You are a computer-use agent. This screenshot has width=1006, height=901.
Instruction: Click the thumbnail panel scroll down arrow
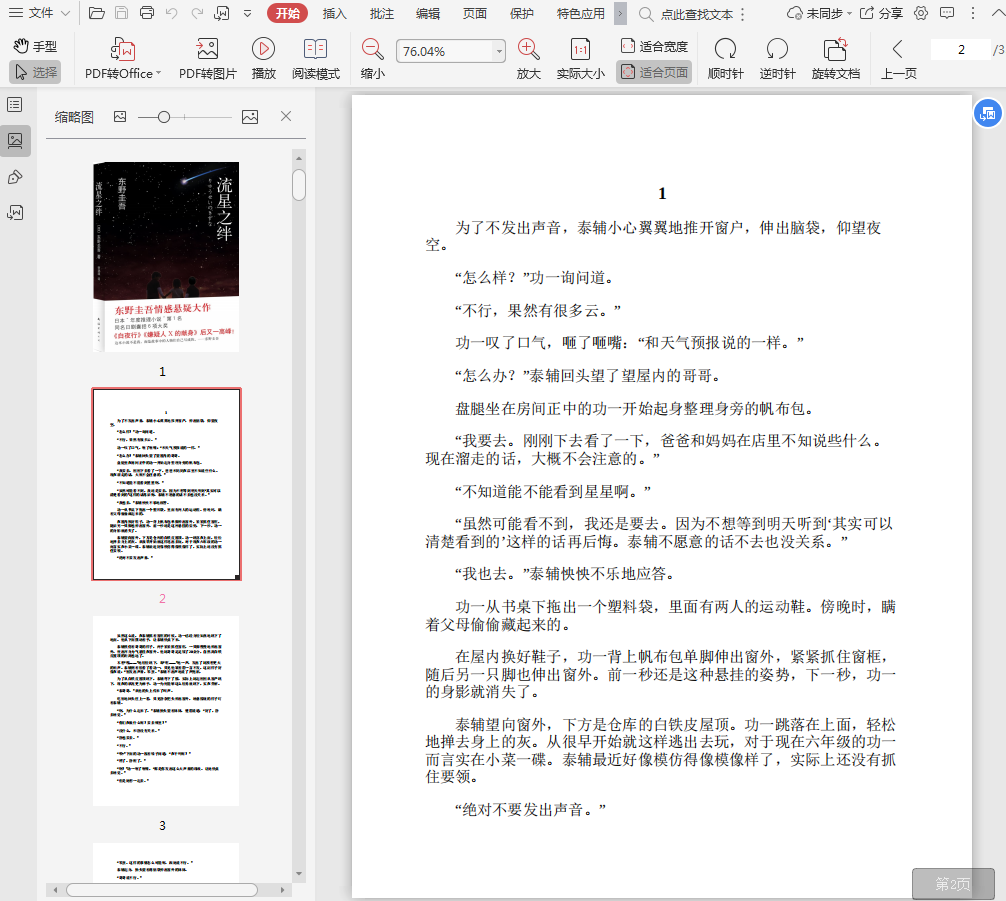coord(298,873)
